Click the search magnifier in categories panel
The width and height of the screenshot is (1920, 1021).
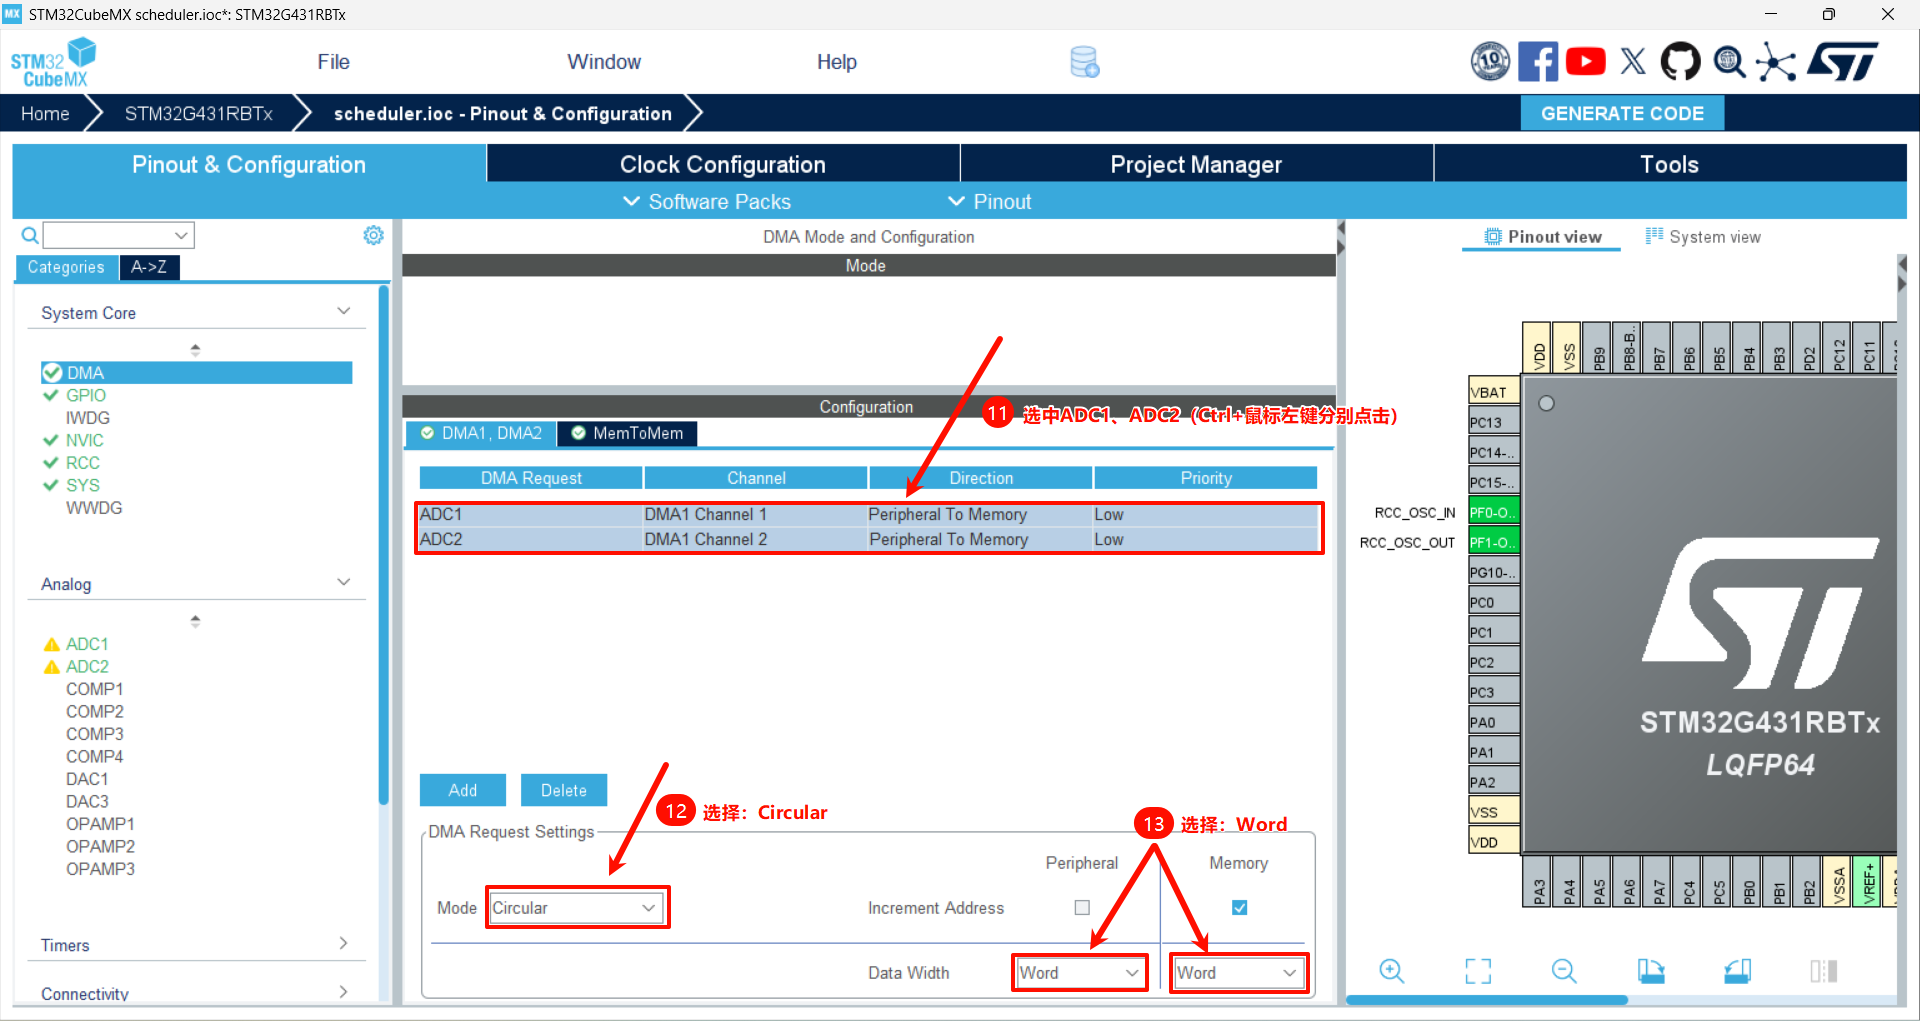(x=30, y=235)
